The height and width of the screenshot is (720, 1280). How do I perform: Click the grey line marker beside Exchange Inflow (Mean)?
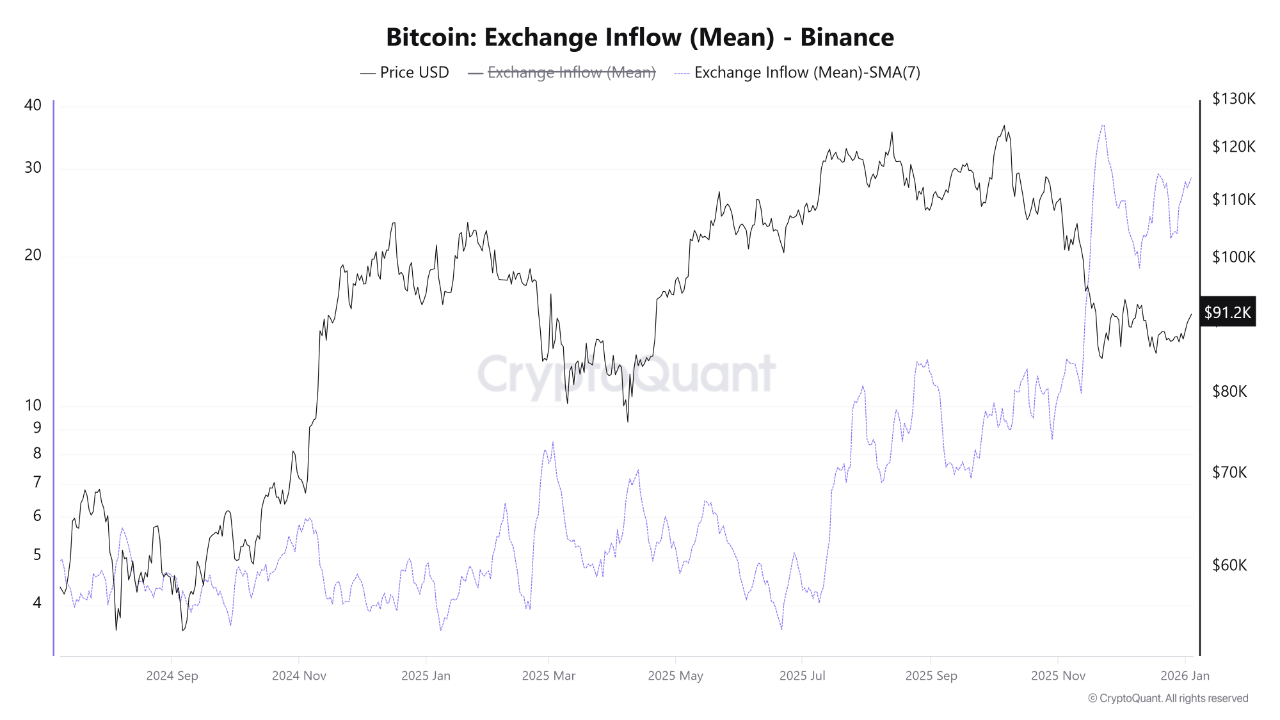point(474,72)
